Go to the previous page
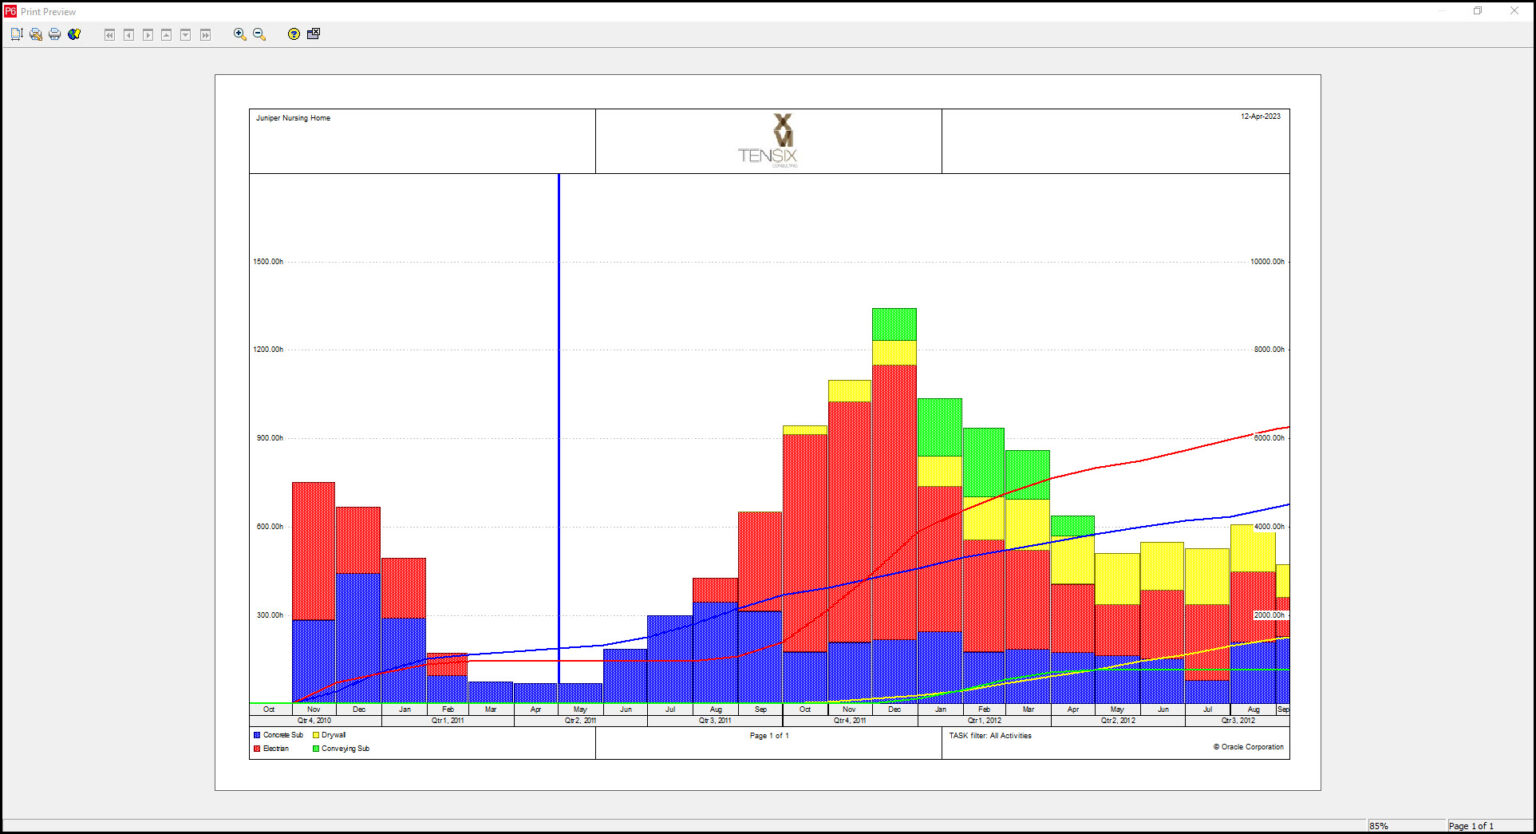This screenshot has height=834, width=1536. (127, 33)
